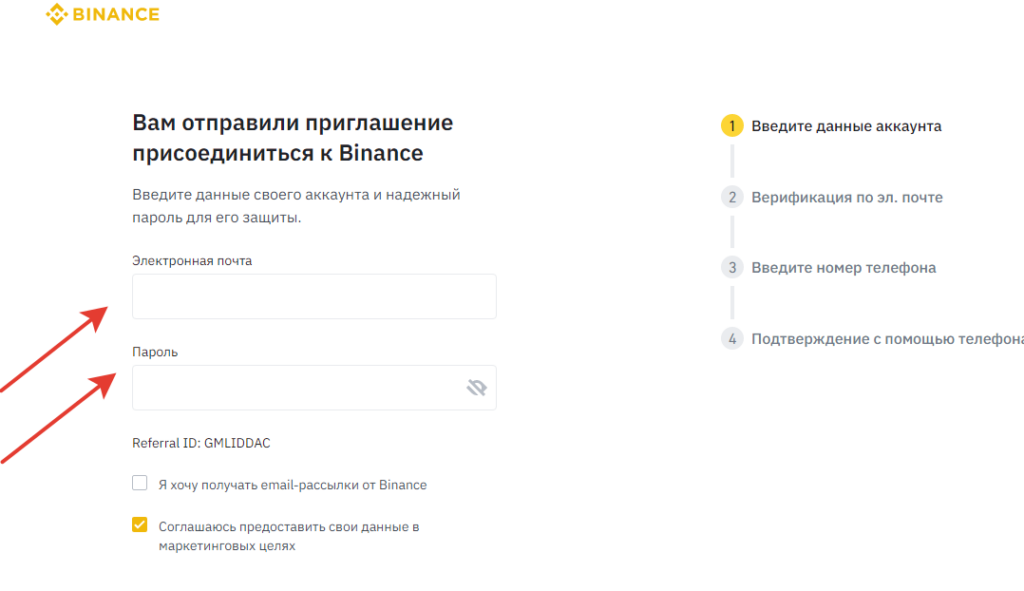Click the step 4 number circle
Viewport: 1024px width, 591px height.
click(732, 339)
